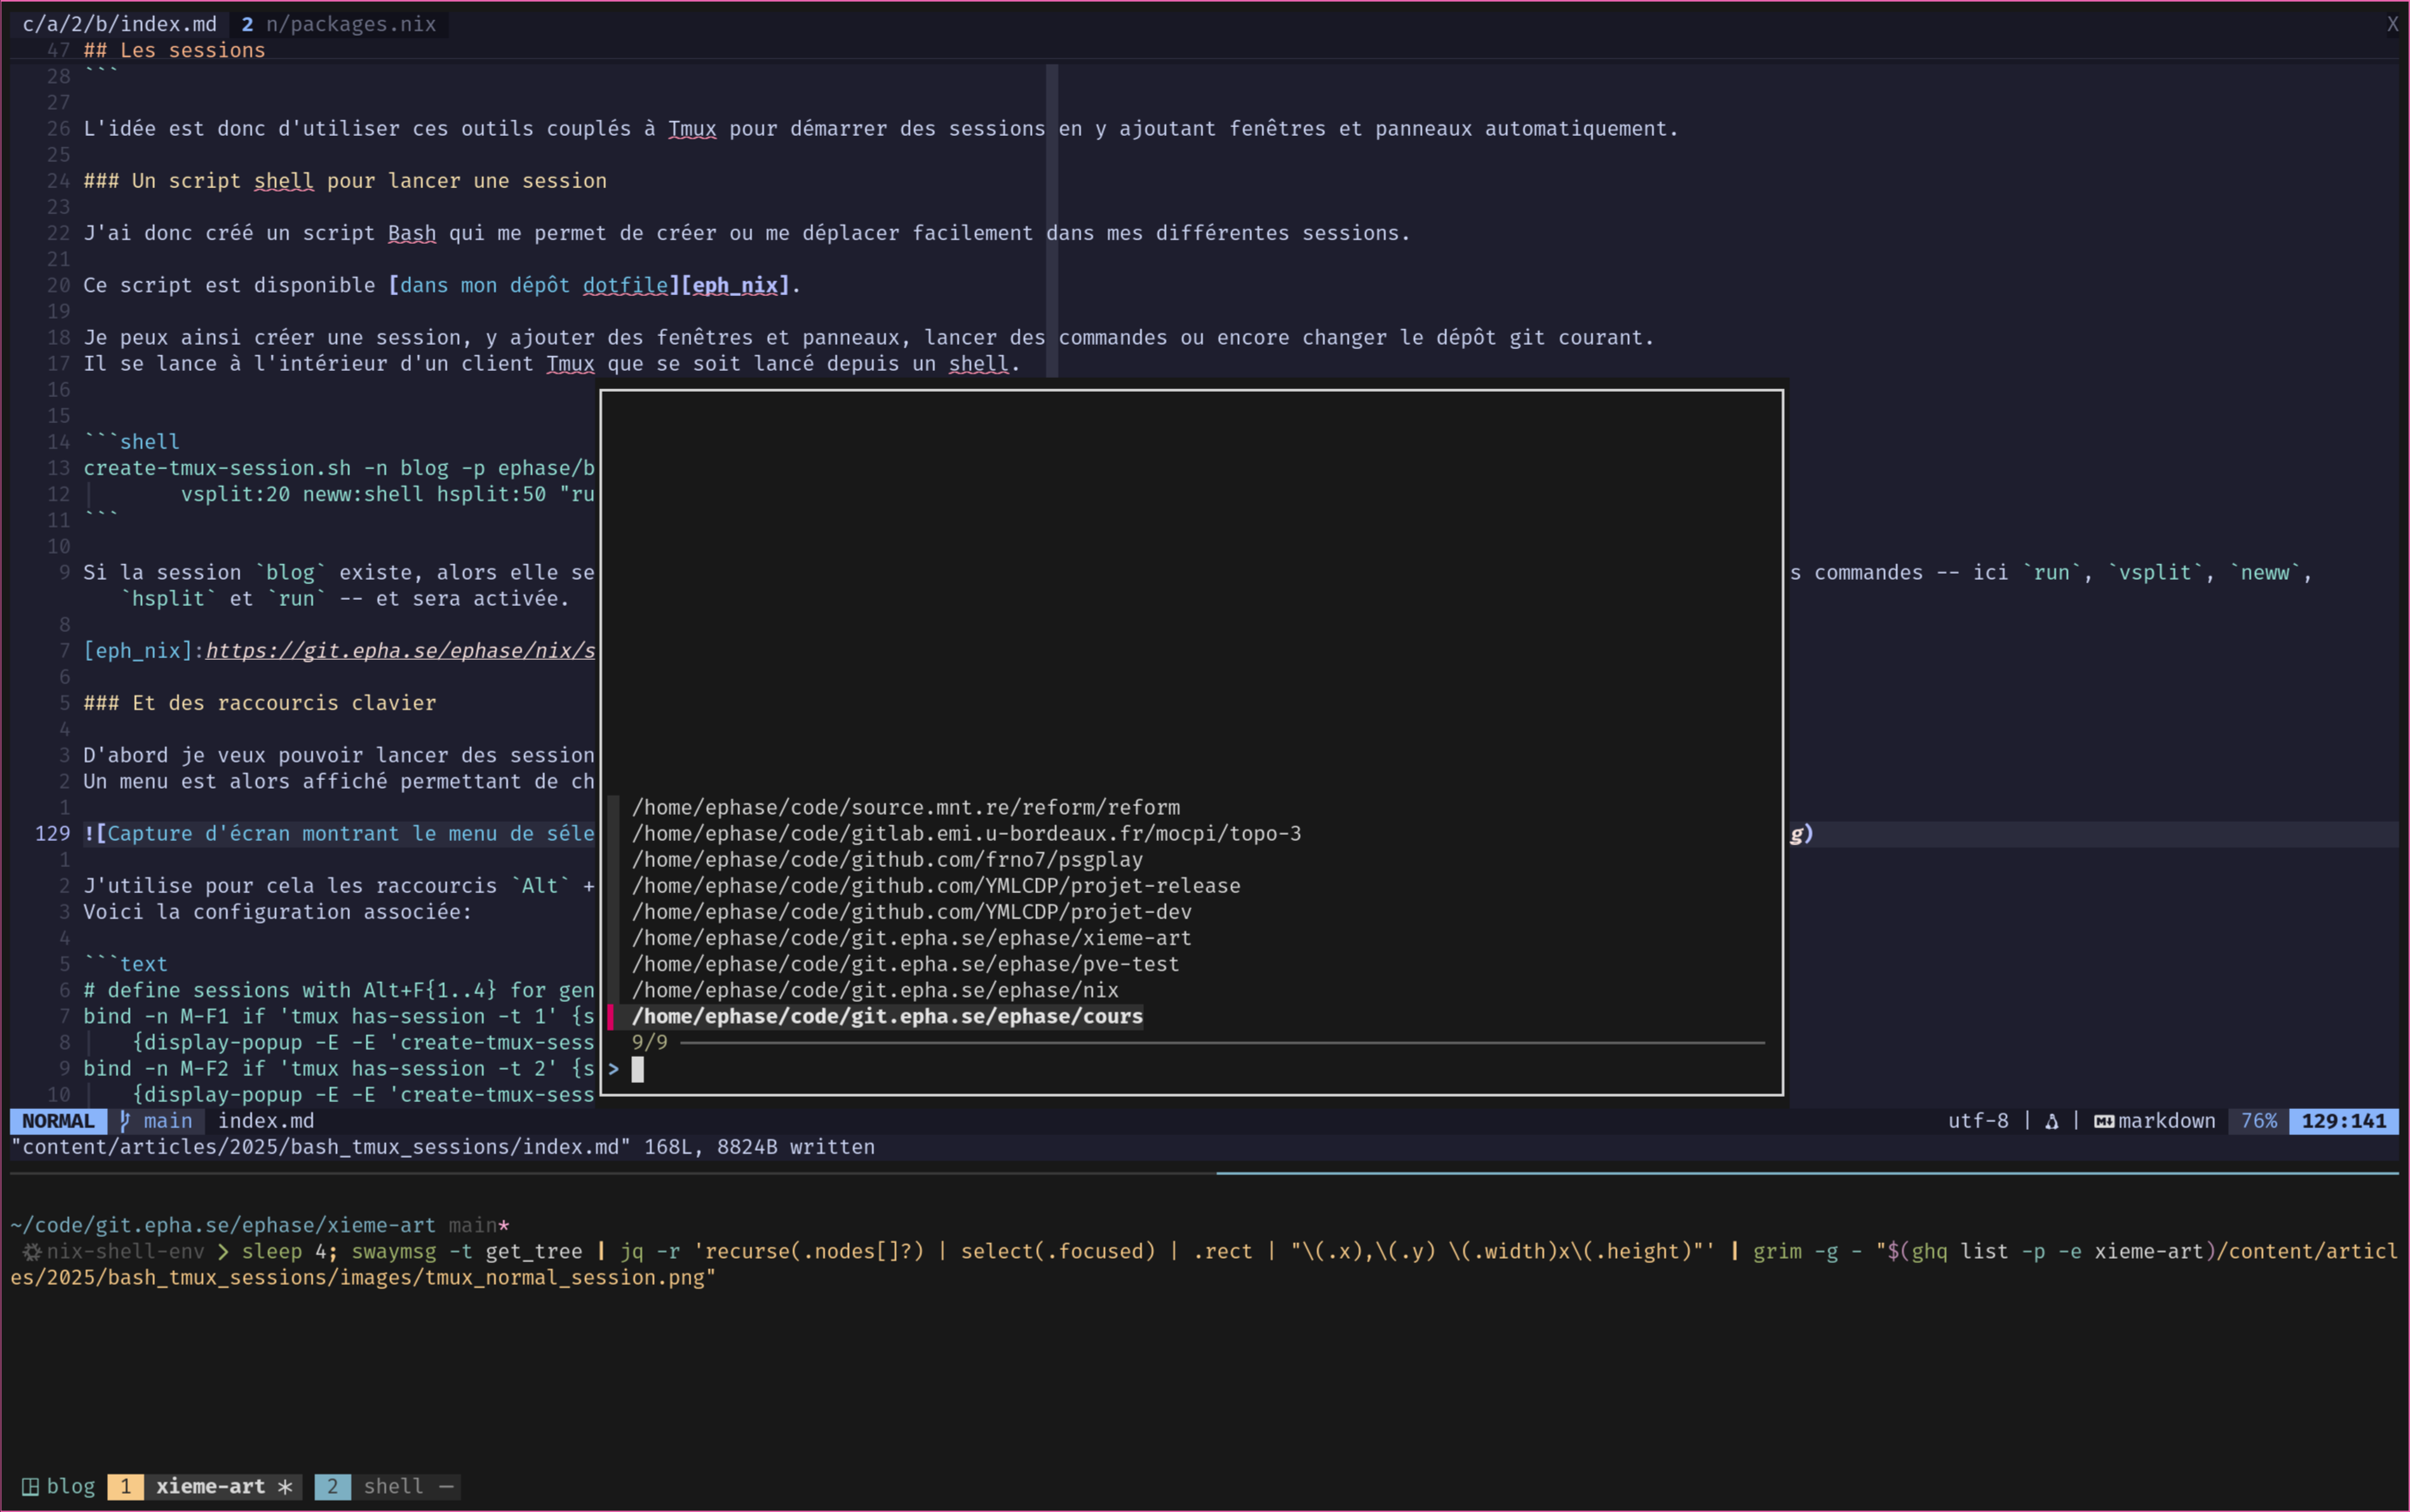2410x1512 pixels.
Task: Open the https://git.epha.se/ephase/nix URL
Action: pos(400,650)
